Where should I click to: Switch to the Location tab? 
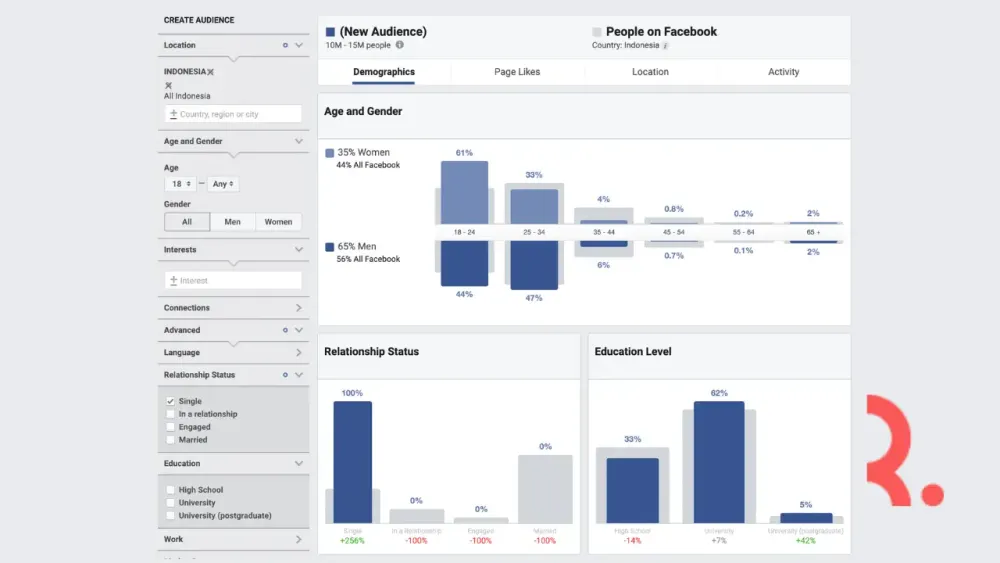click(651, 72)
